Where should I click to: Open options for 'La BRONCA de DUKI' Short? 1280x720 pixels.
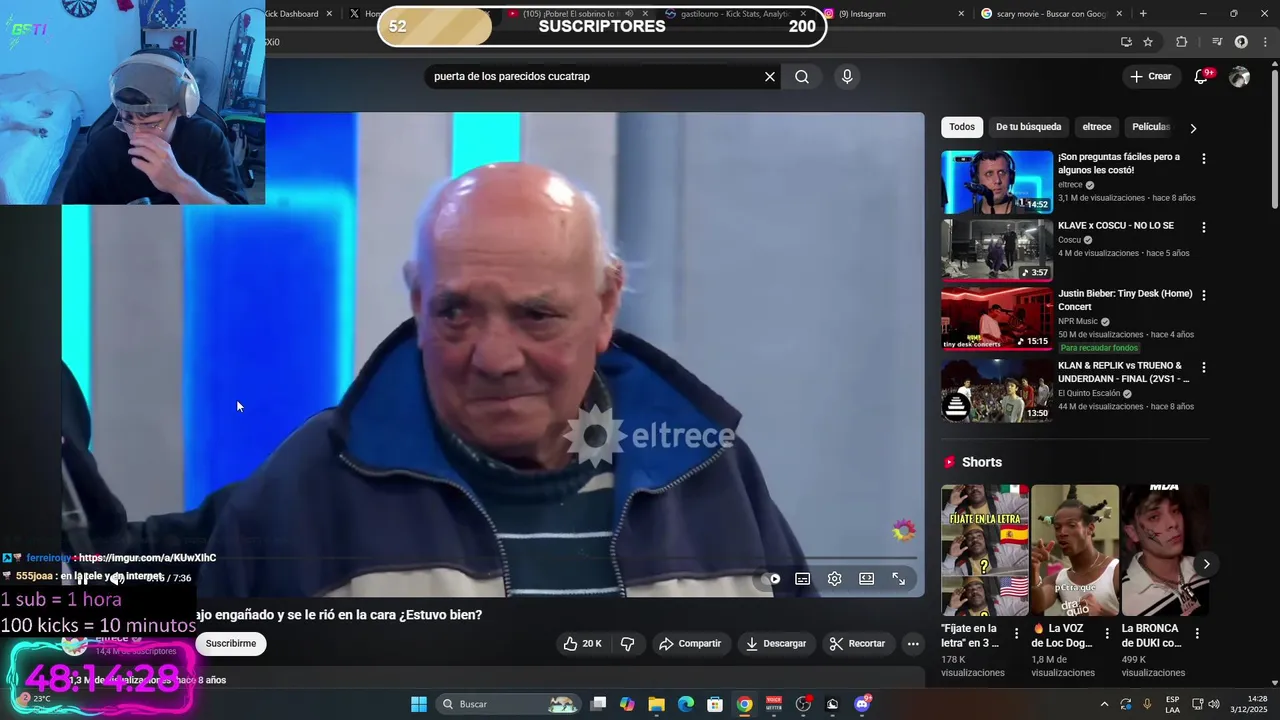1197,633
